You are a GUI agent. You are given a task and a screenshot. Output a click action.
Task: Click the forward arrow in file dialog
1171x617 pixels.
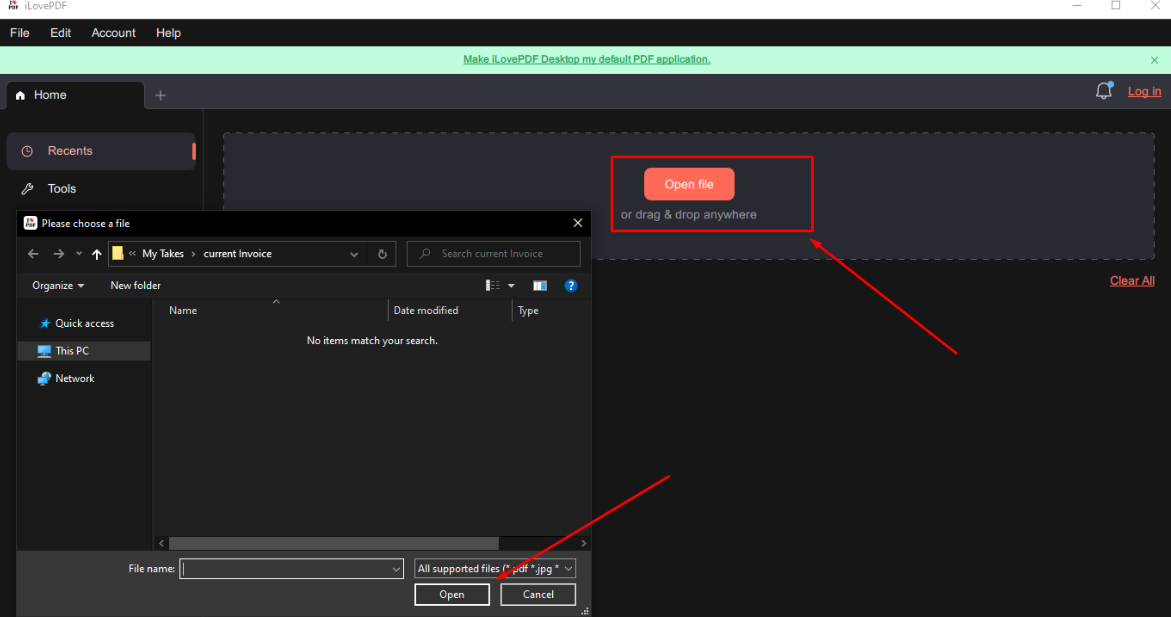click(58, 254)
